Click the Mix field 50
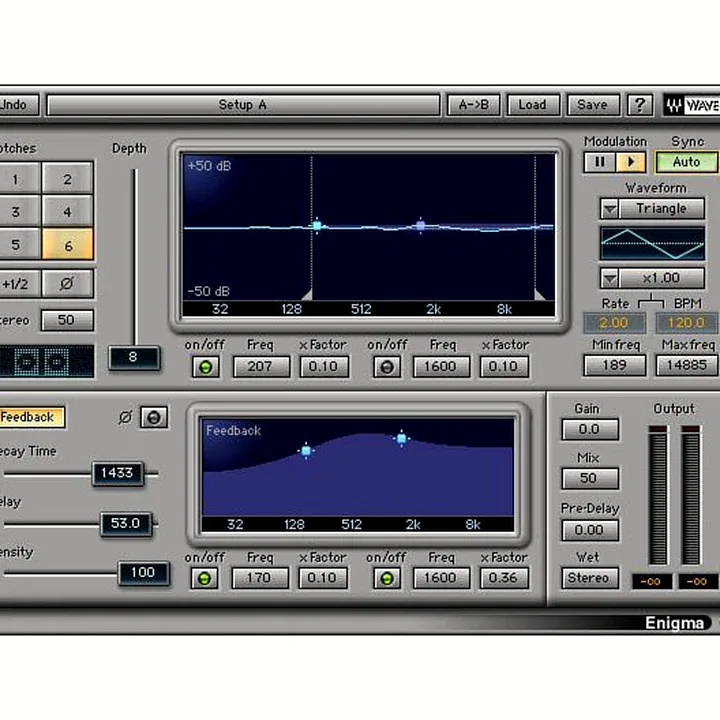Screen dimensions: 720x720 pyautogui.click(x=590, y=478)
